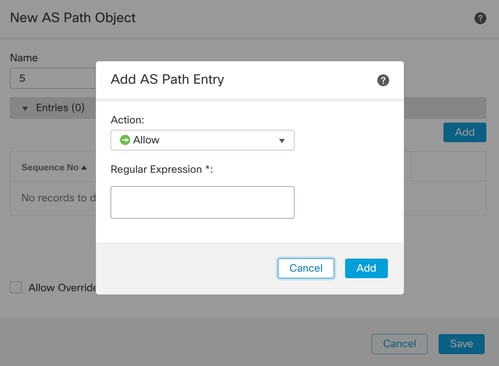The height and width of the screenshot is (366, 499).
Task: Select the No records row
Action: pyautogui.click(x=53, y=198)
